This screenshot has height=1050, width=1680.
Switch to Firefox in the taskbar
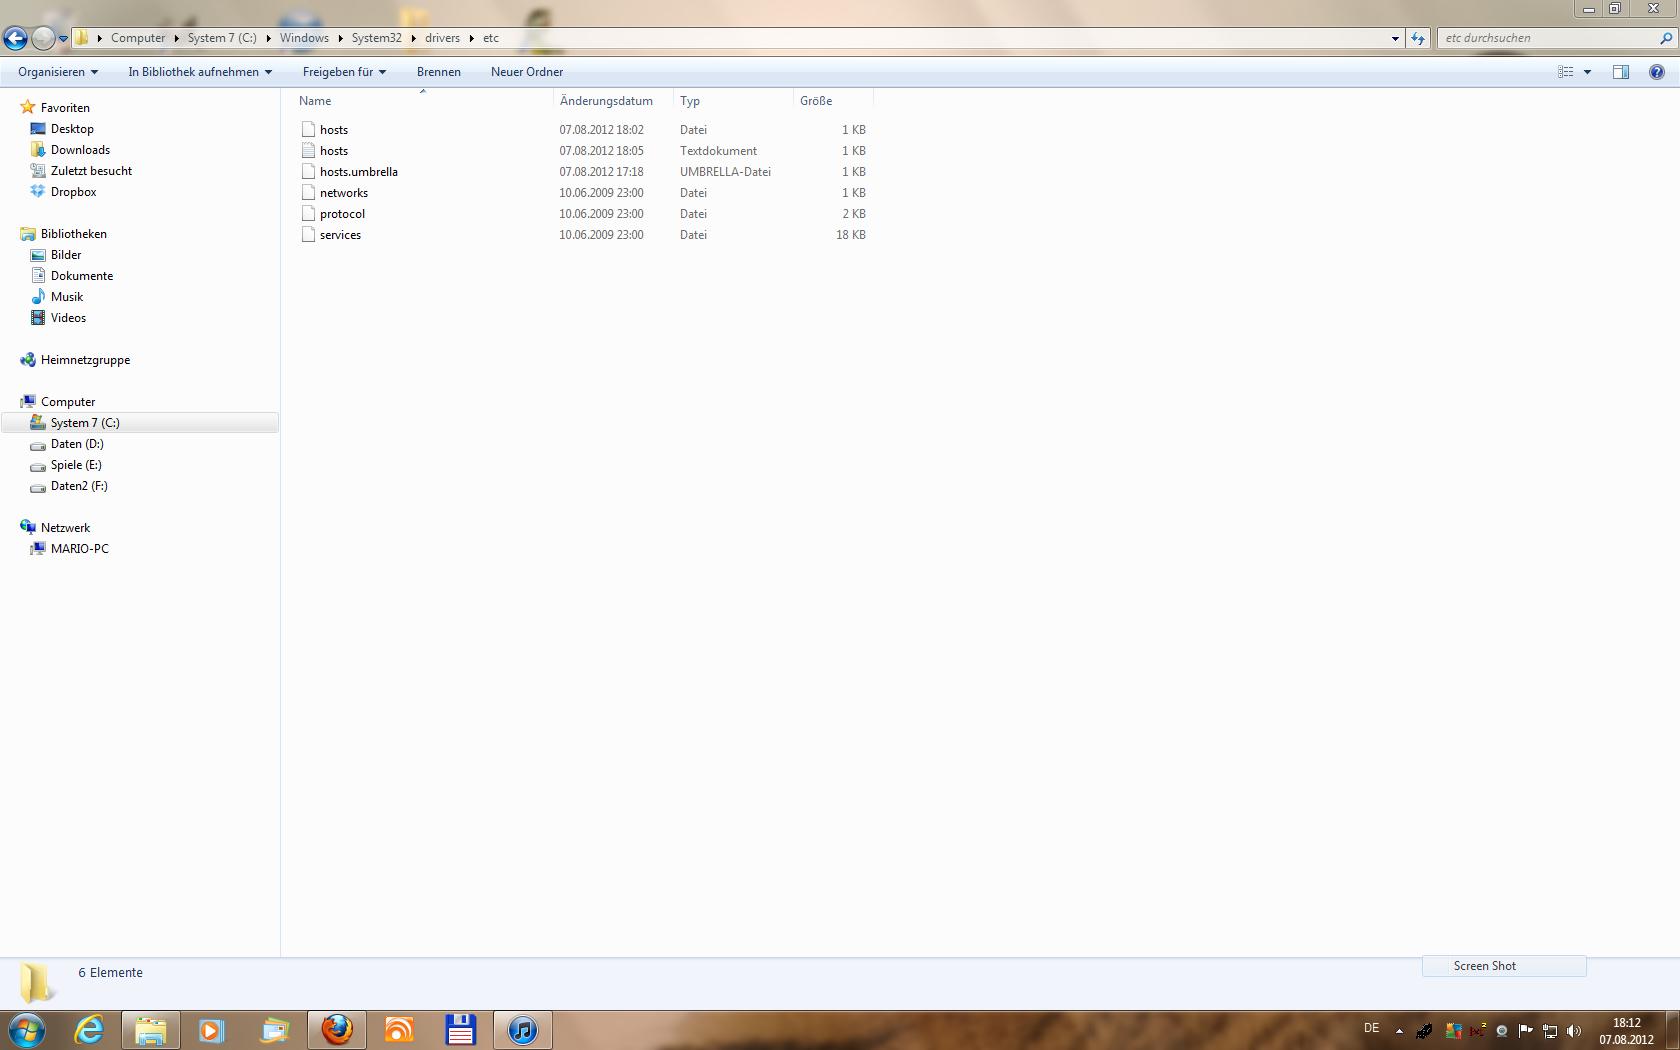tap(337, 1030)
